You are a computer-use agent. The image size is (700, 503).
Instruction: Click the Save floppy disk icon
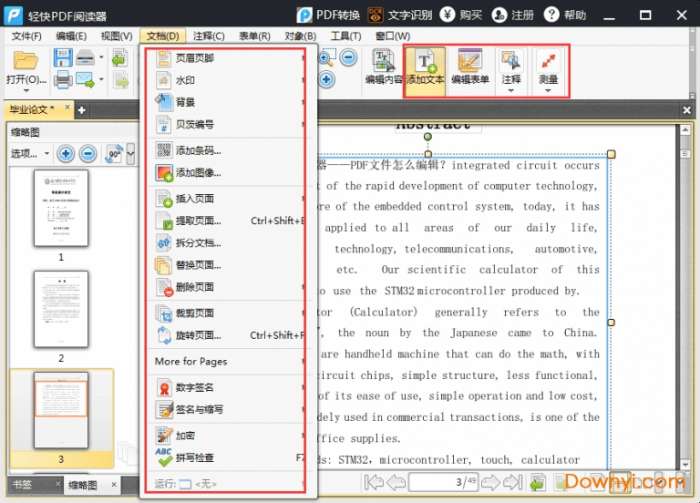pos(63,58)
